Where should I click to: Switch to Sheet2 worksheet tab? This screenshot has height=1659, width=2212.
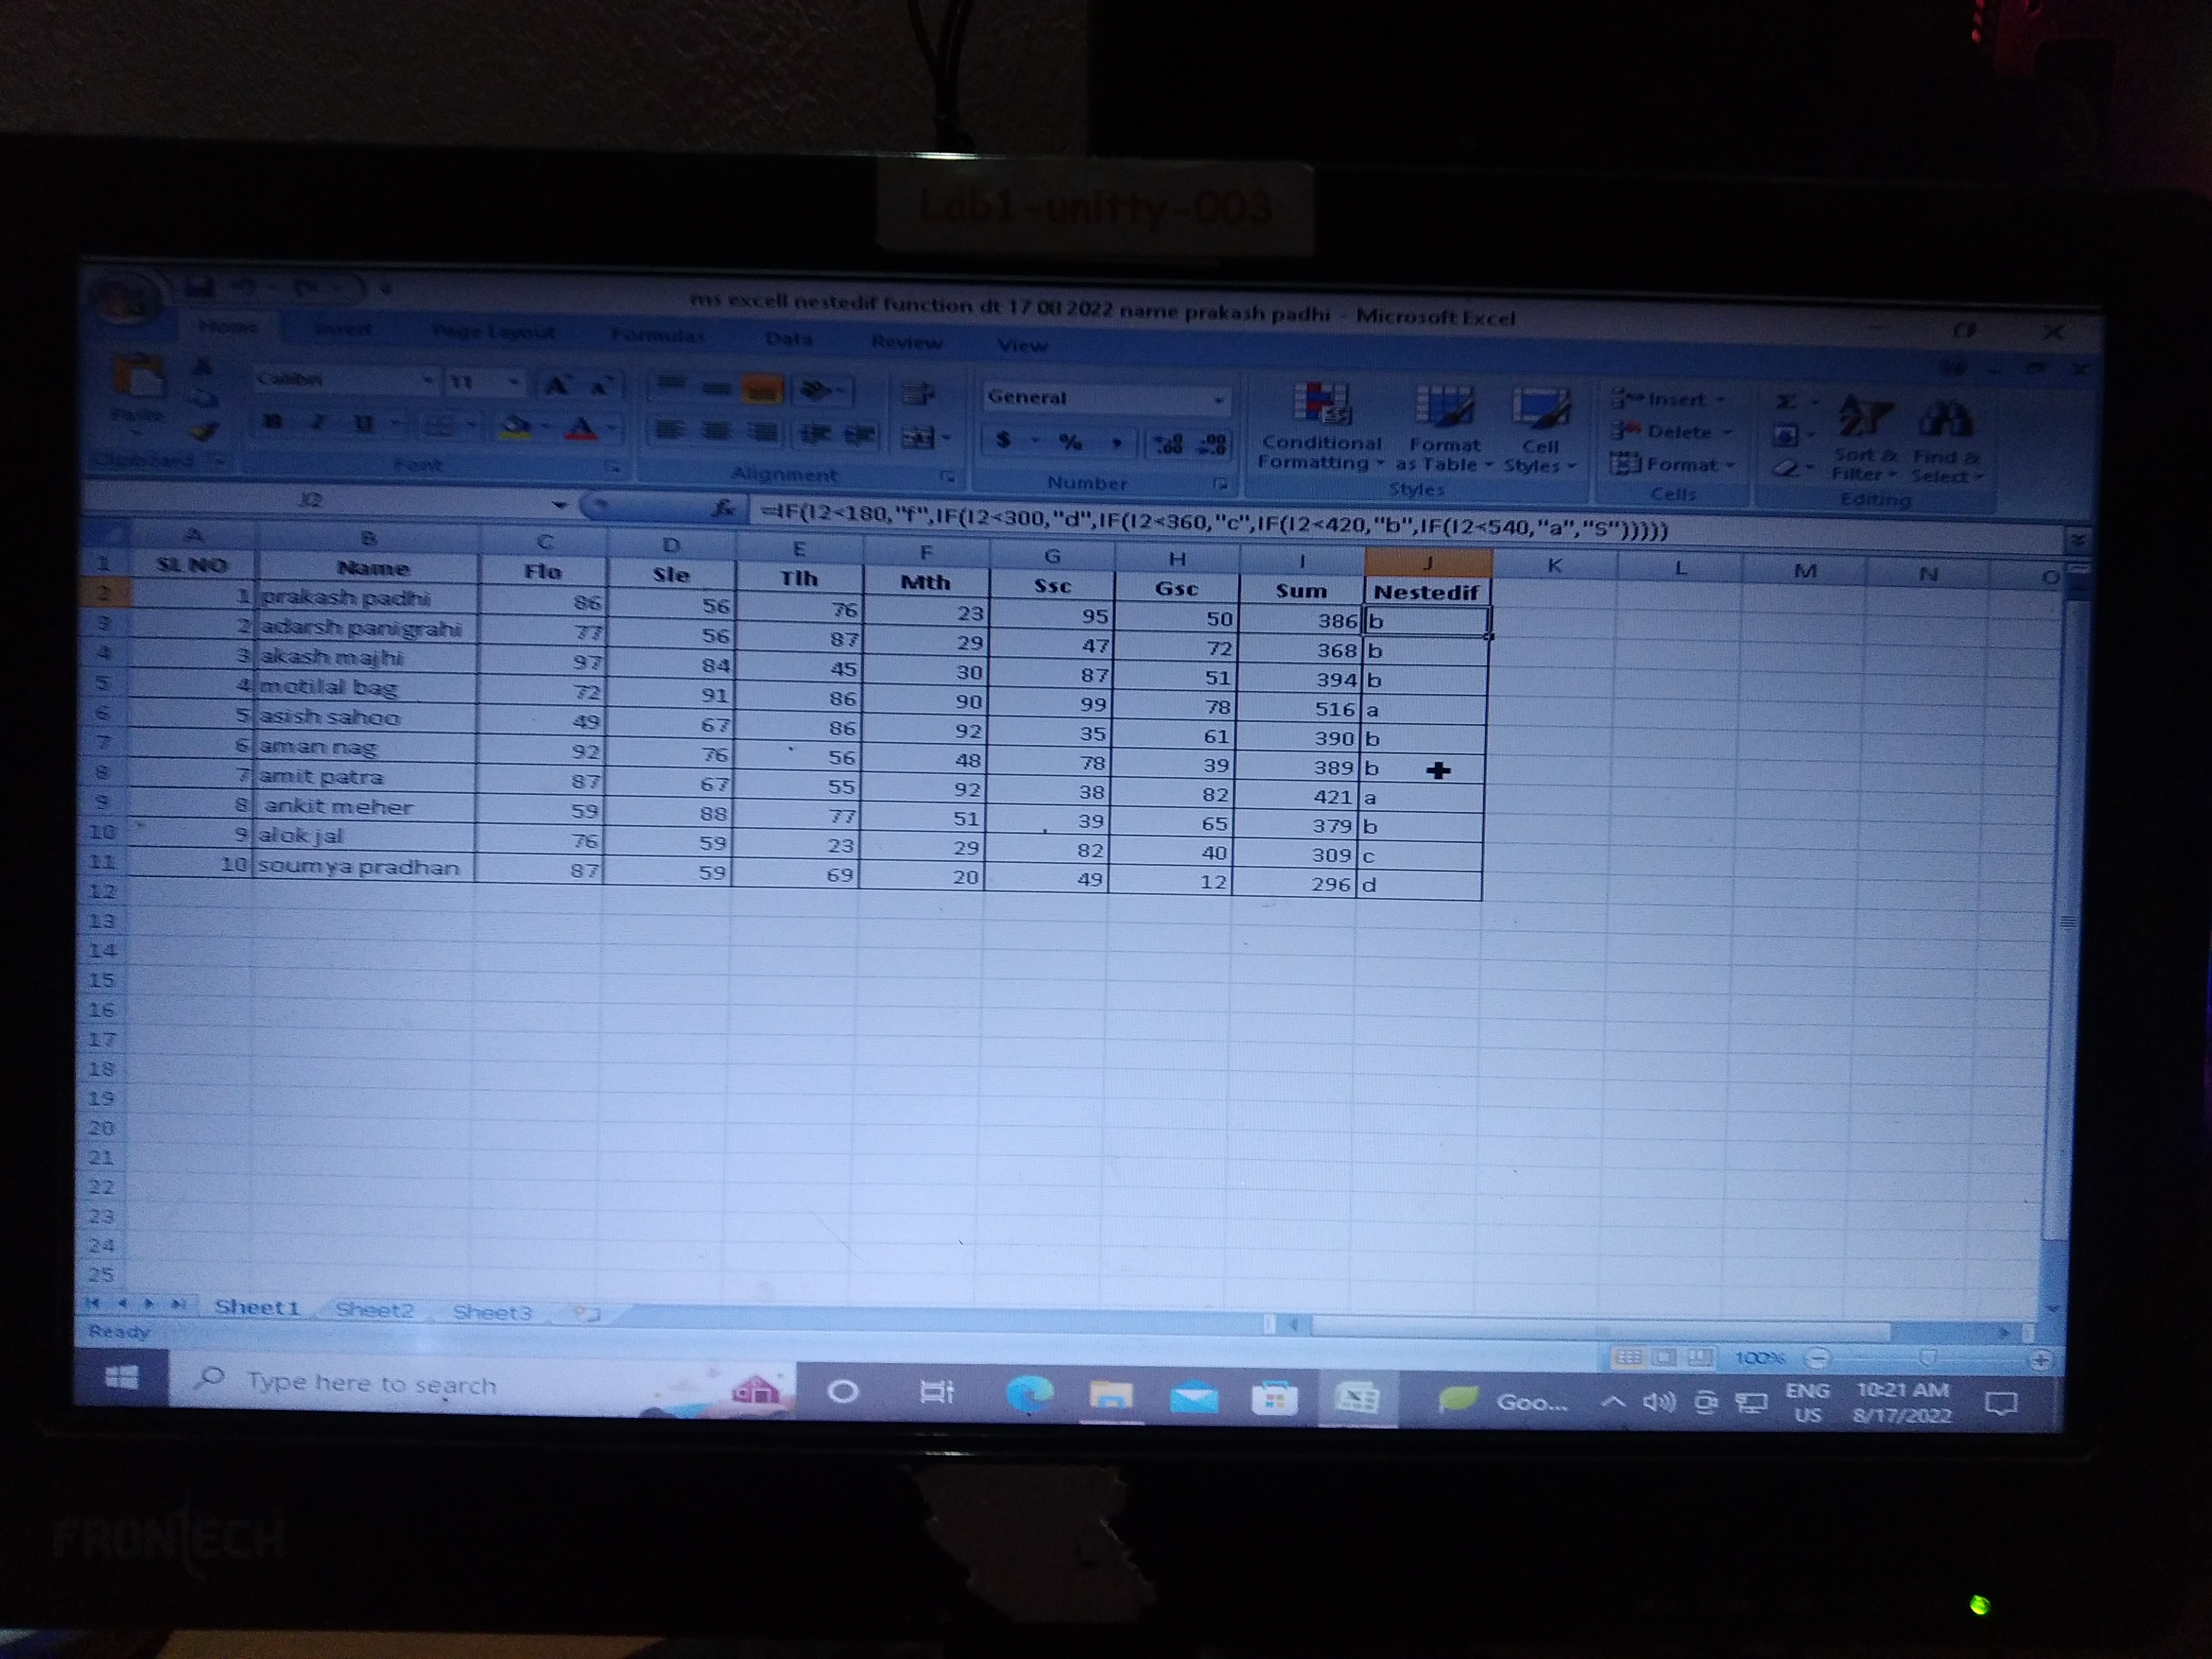[x=374, y=1310]
